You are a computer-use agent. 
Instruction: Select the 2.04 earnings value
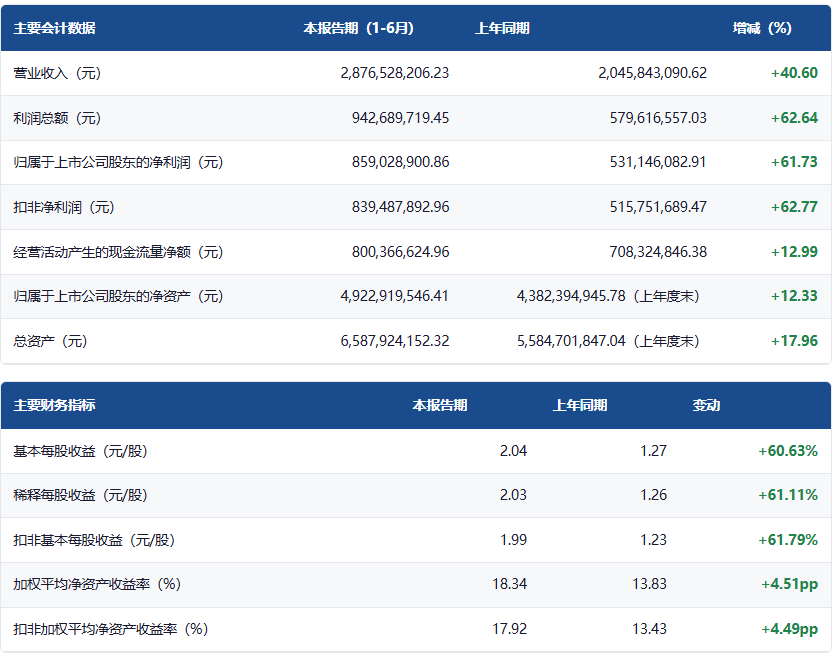tap(513, 451)
